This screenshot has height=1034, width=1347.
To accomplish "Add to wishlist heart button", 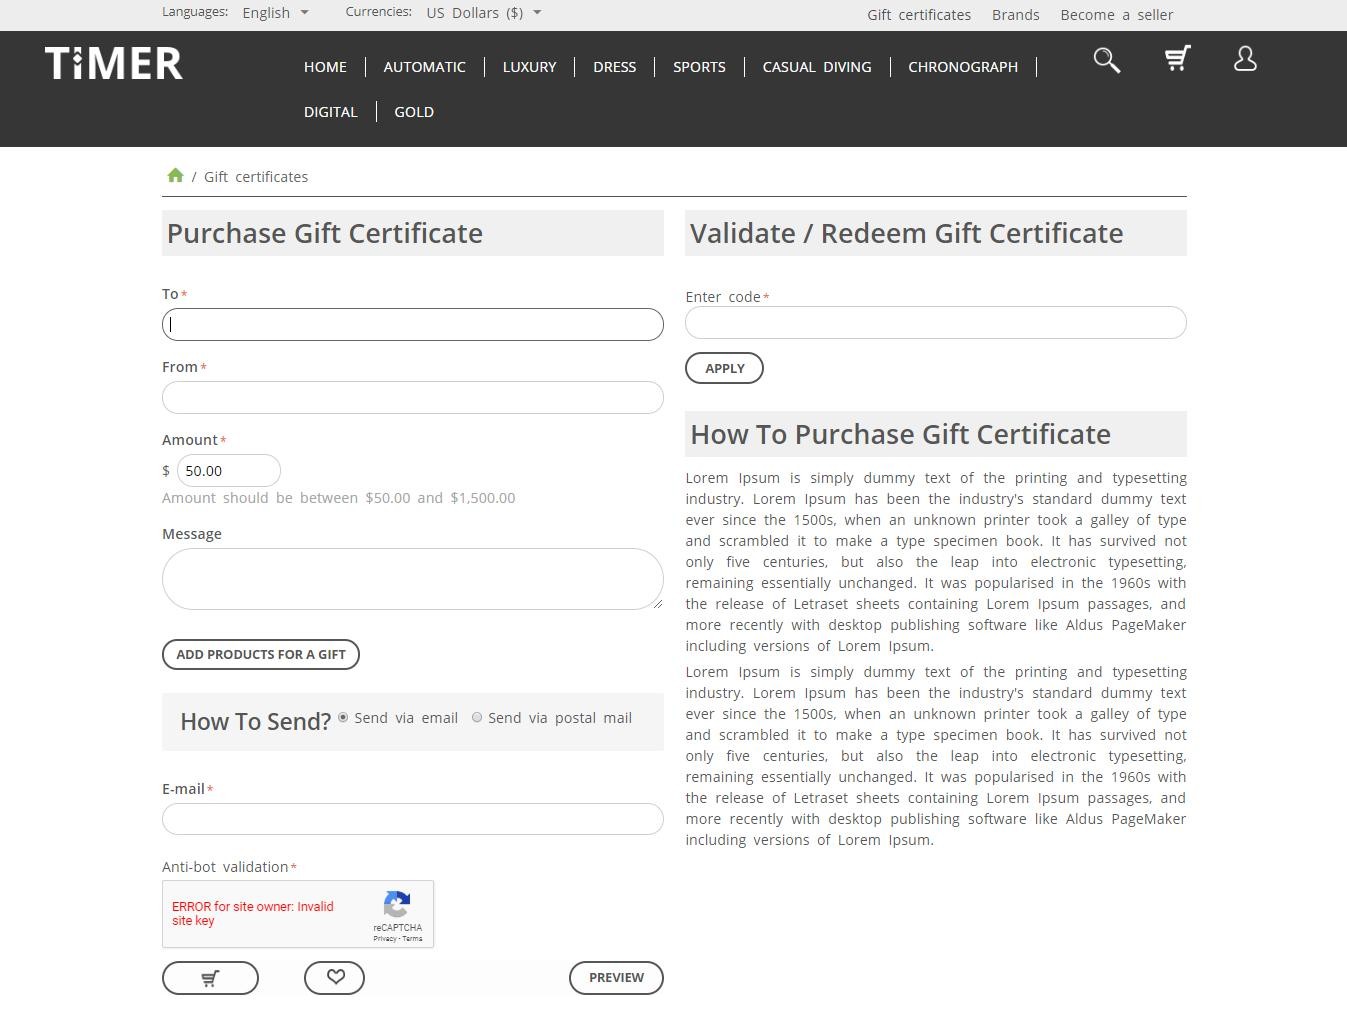I will pyautogui.click(x=334, y=978).
